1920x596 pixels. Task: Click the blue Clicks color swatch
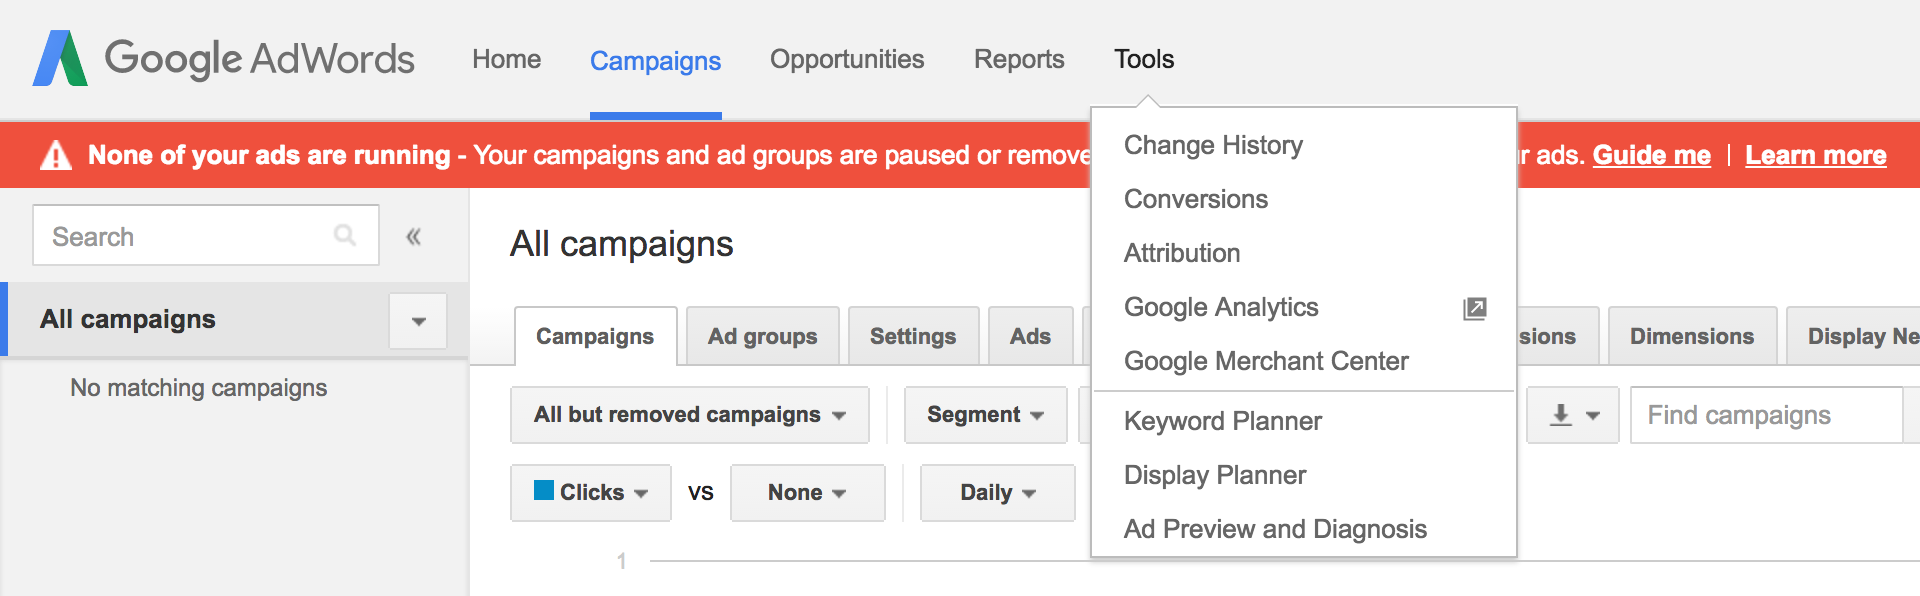tap(544, 490)
